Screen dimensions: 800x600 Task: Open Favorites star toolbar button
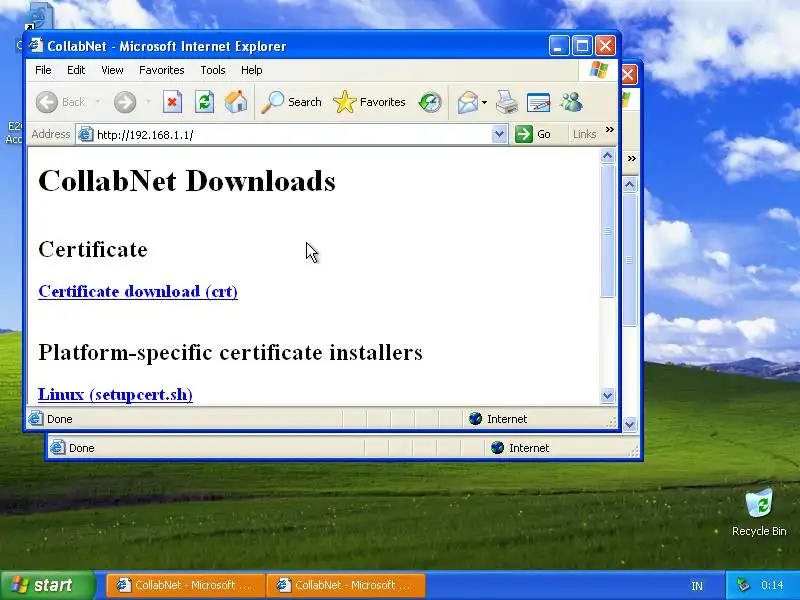tap(345, 102)
